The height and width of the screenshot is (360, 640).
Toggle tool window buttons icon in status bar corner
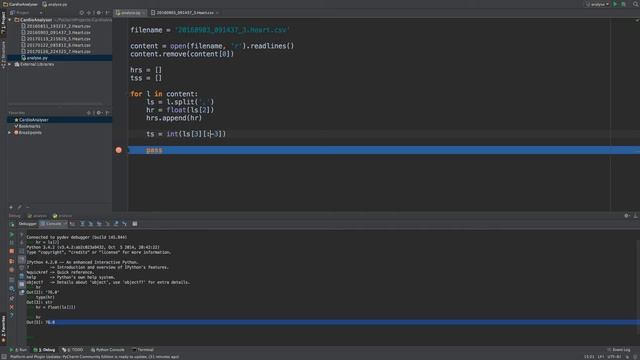point(4,357)
